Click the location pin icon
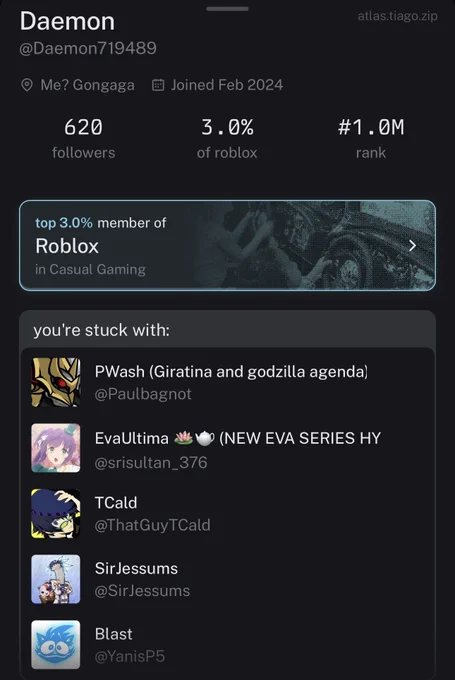The width and height of the screenshot is (455, 680). pyautogui.click(x=27, y=85)
